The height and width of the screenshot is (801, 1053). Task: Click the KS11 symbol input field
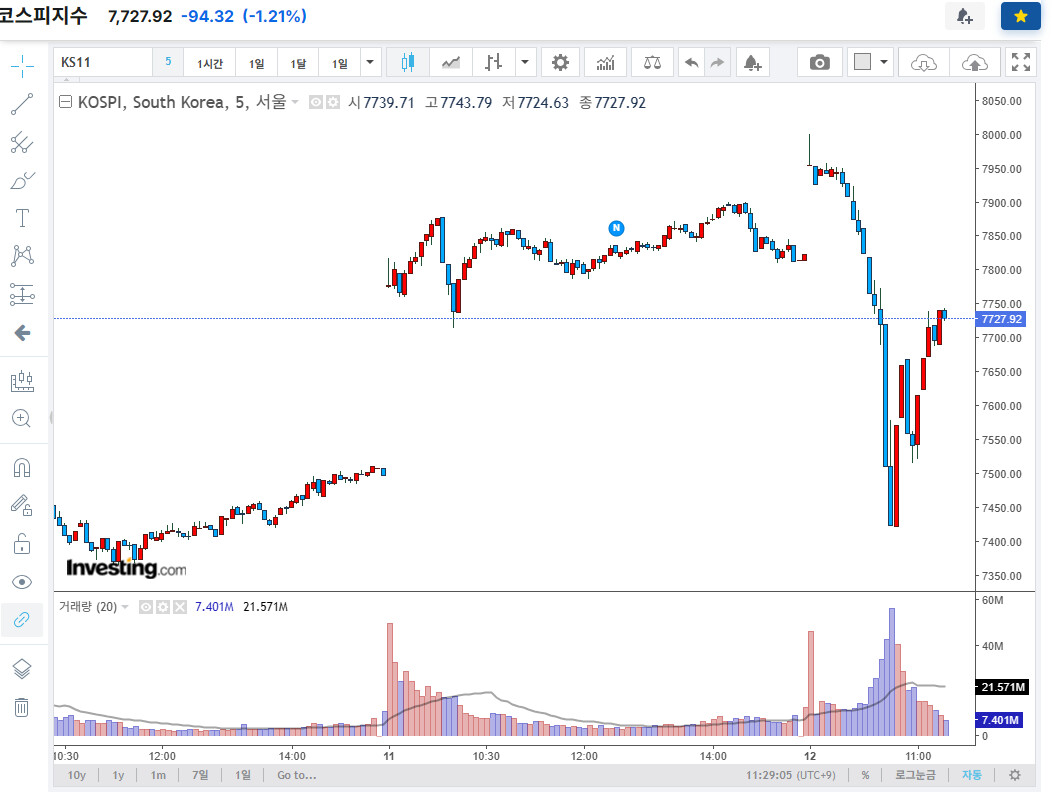coord(104,62)
